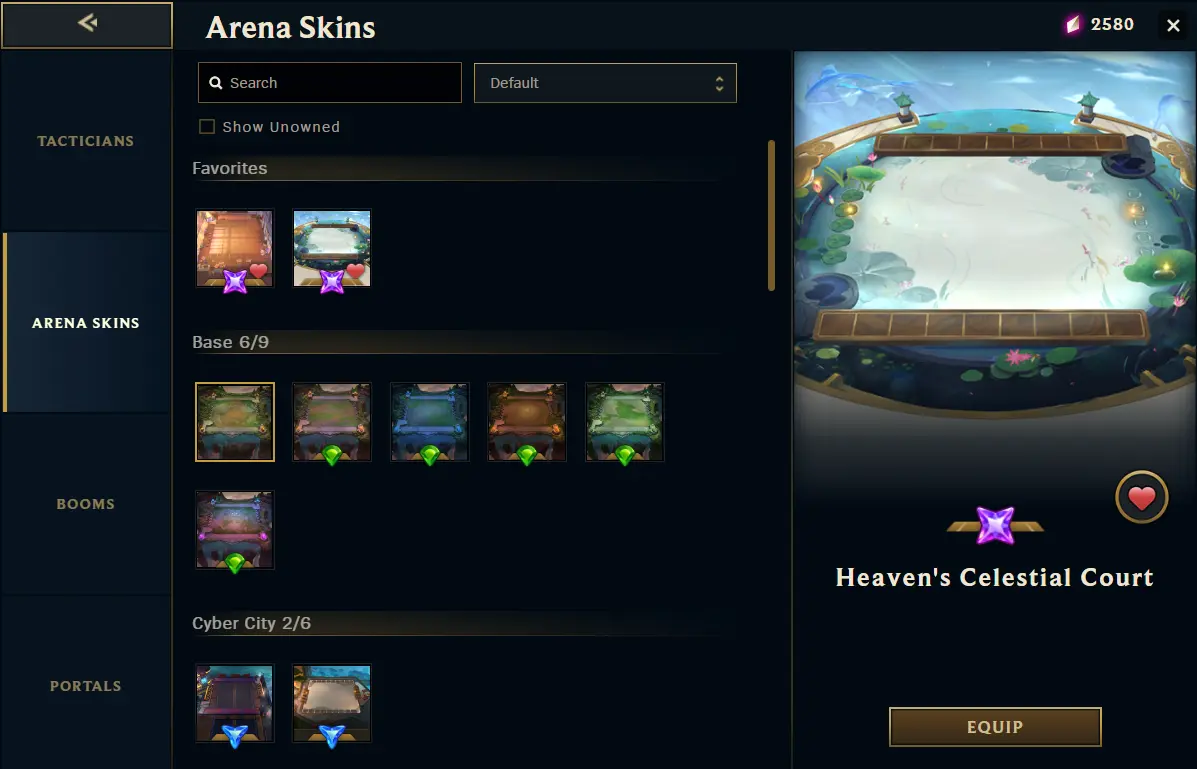Screen dimensions: 1197x769
Task: Select the first Base arena skin
Action: [234, 422]
